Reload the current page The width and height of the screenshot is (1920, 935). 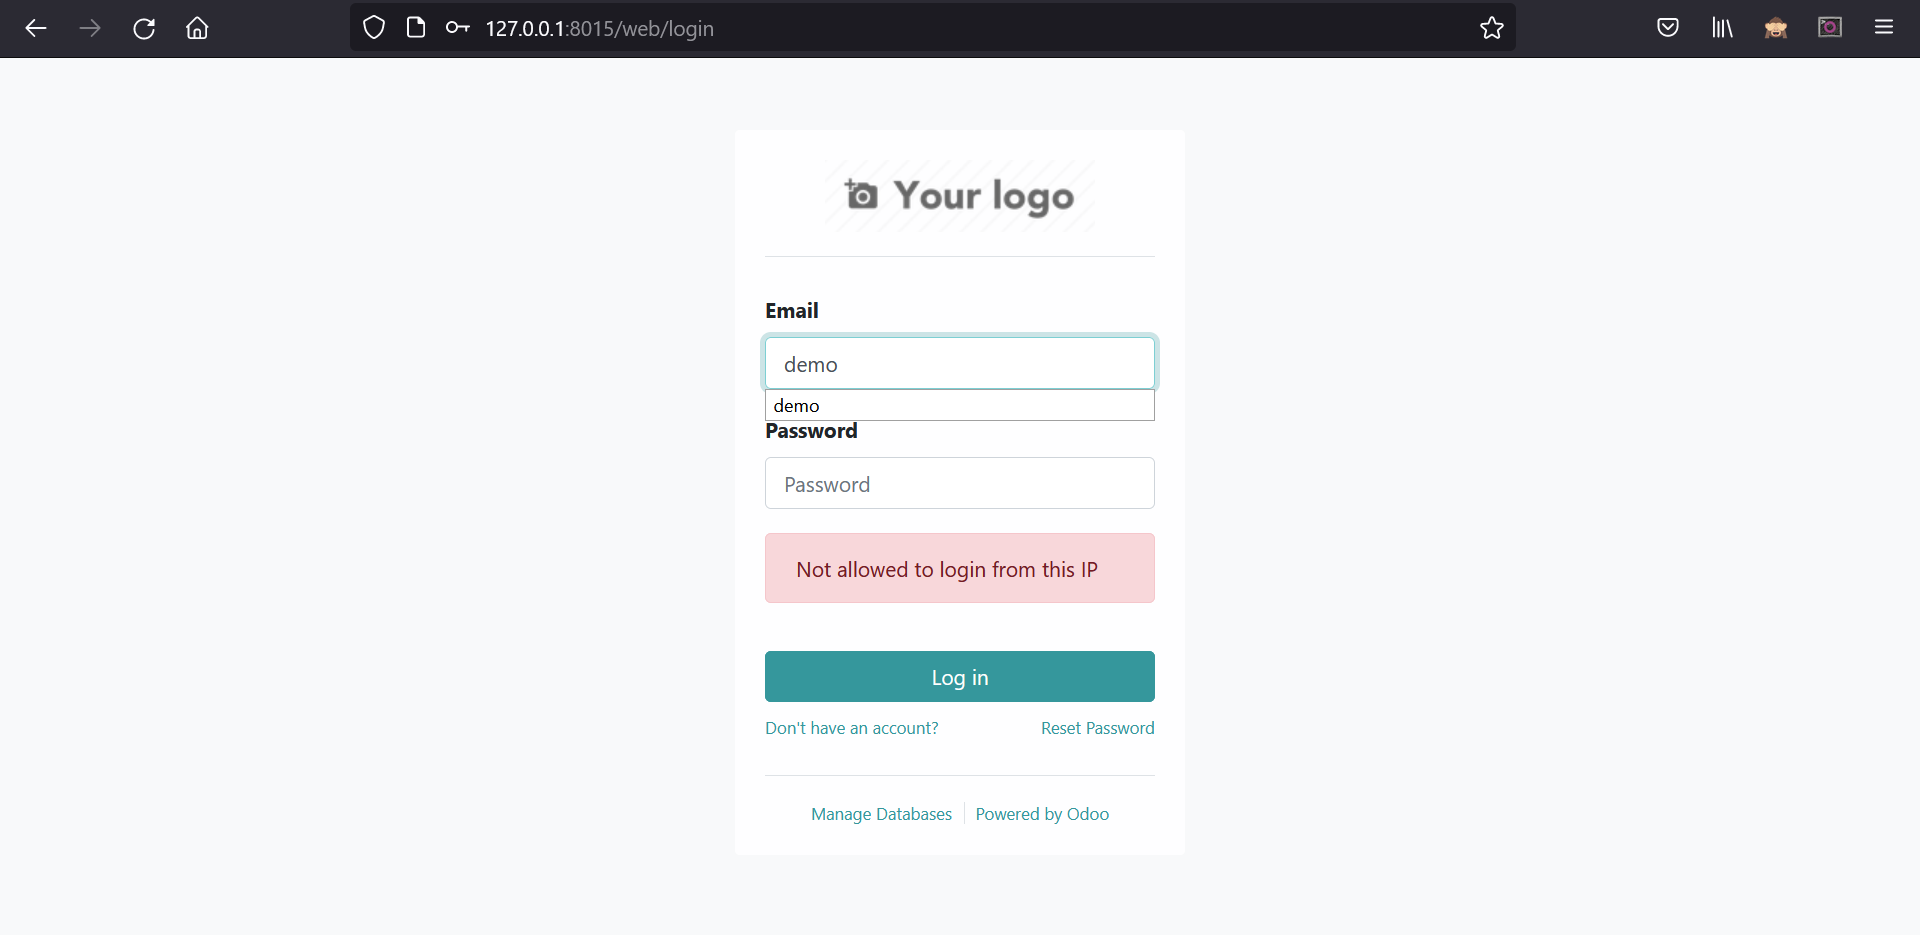click(144, 28)
